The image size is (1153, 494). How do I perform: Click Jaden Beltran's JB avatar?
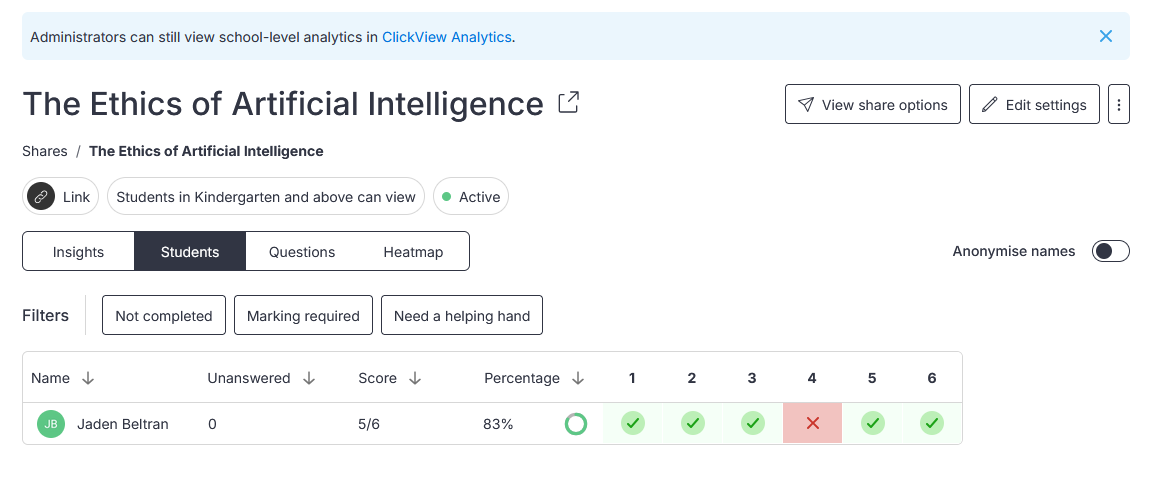tap(51, 424)
